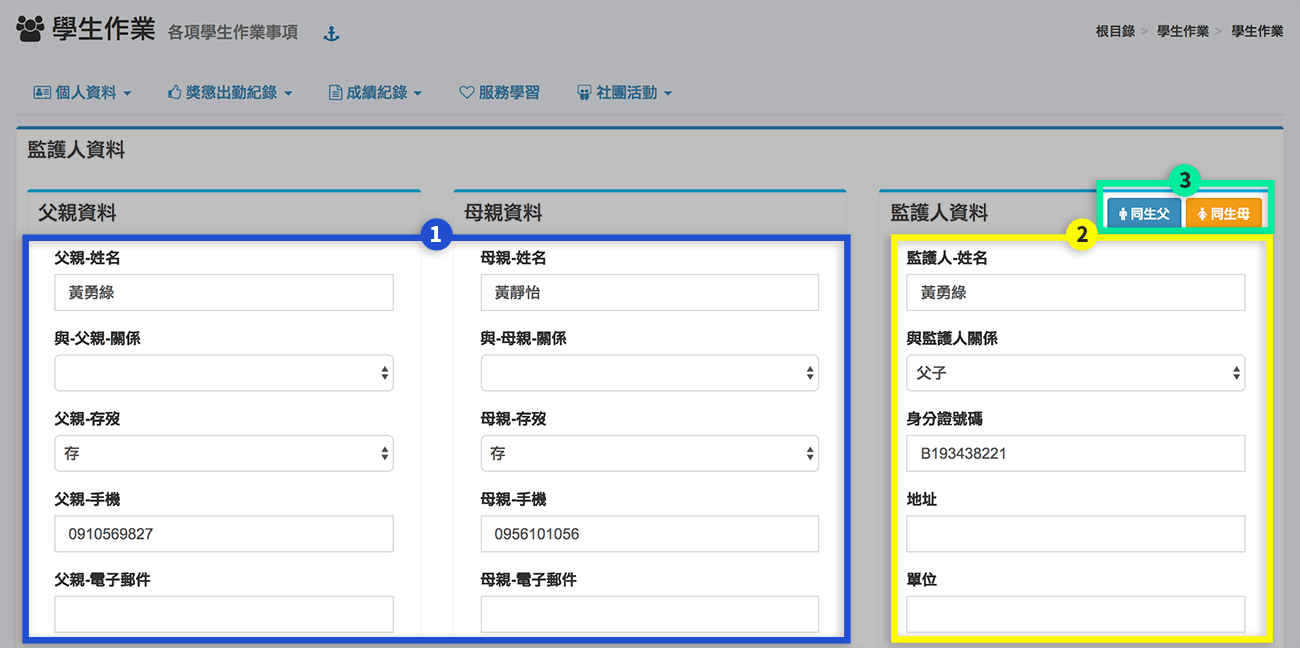Change the 與監護人關係 dropdown selection
This screenshot has height=648, width=1300.
tap(1075, 373)
